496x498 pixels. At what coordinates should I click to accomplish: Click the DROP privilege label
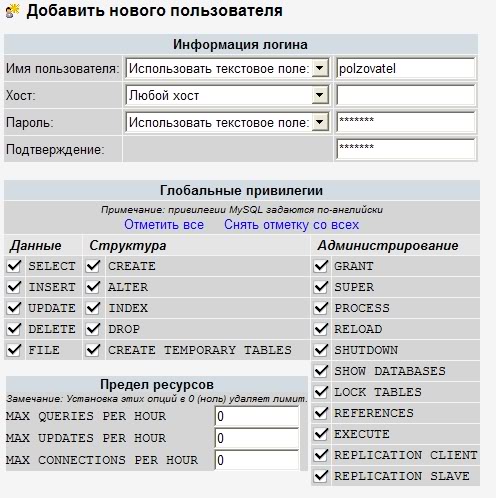[x=124, y=329]
